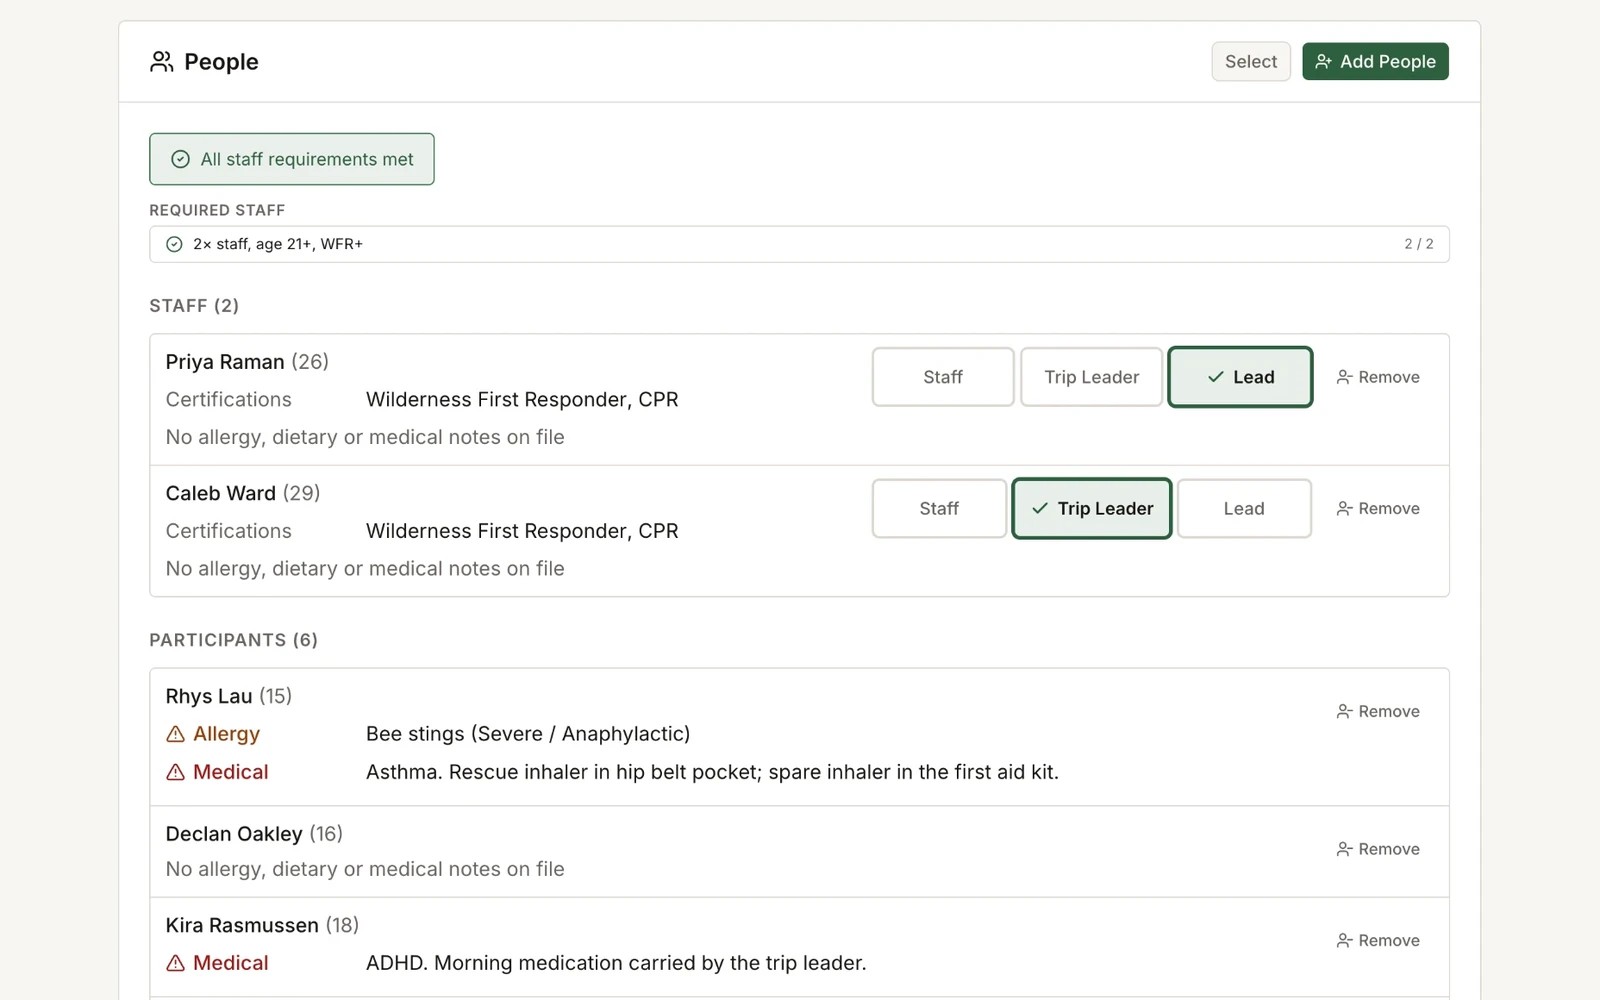Viewport: 1600px width, 1000px height.
Task: Click Kira Rasmussen's Medical warning icon
Action: (x=176, y=963)
